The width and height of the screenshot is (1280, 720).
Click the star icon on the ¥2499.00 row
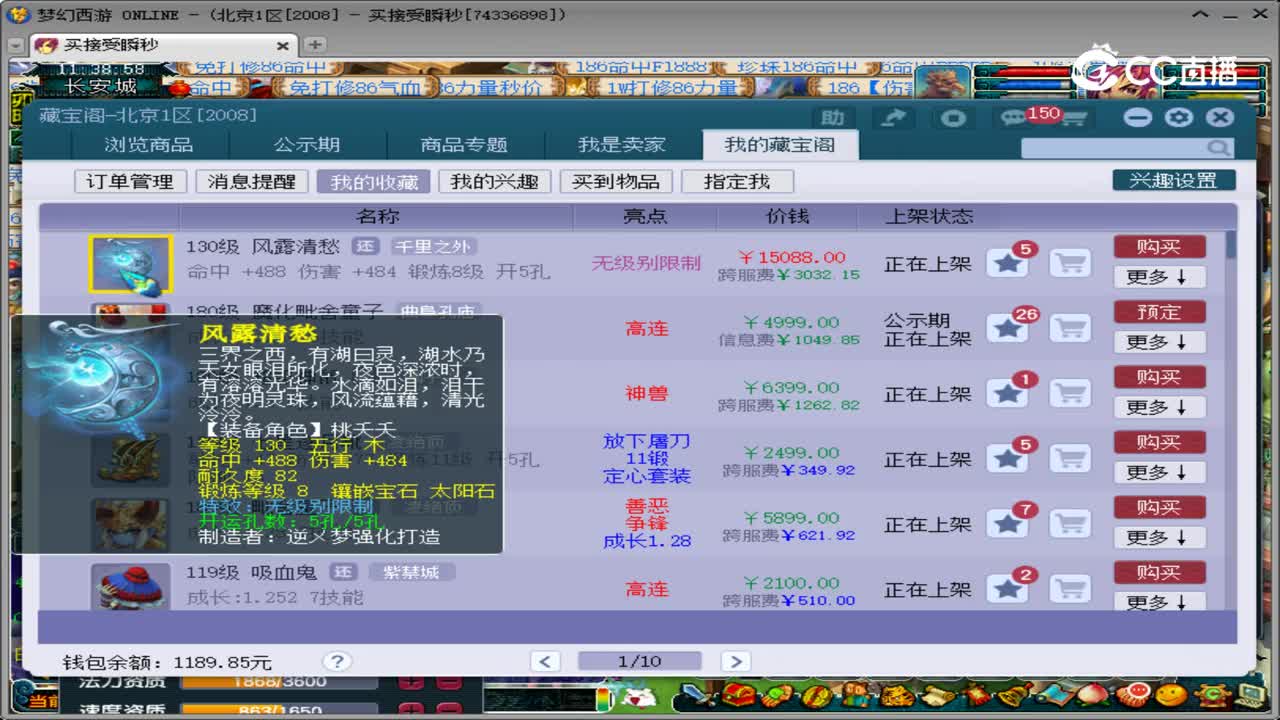coord(1008,459)
